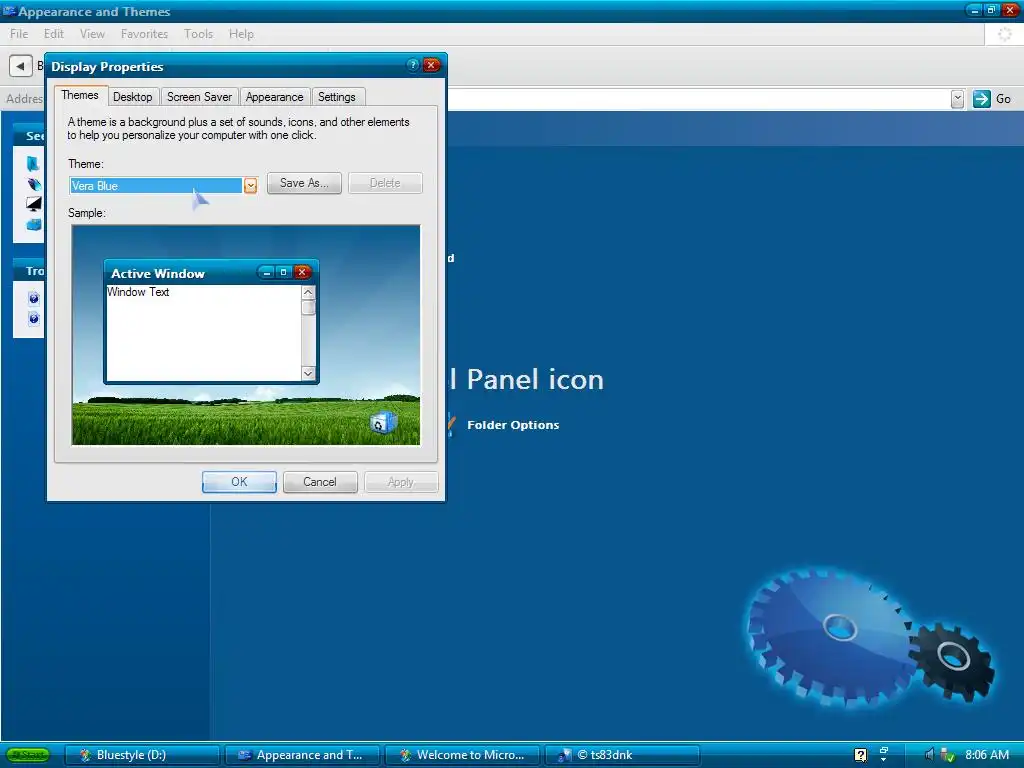Viewport: 1024px width, 768px height.
Task: Click the sample window scrollbar thumb
Action: [308, 308]
